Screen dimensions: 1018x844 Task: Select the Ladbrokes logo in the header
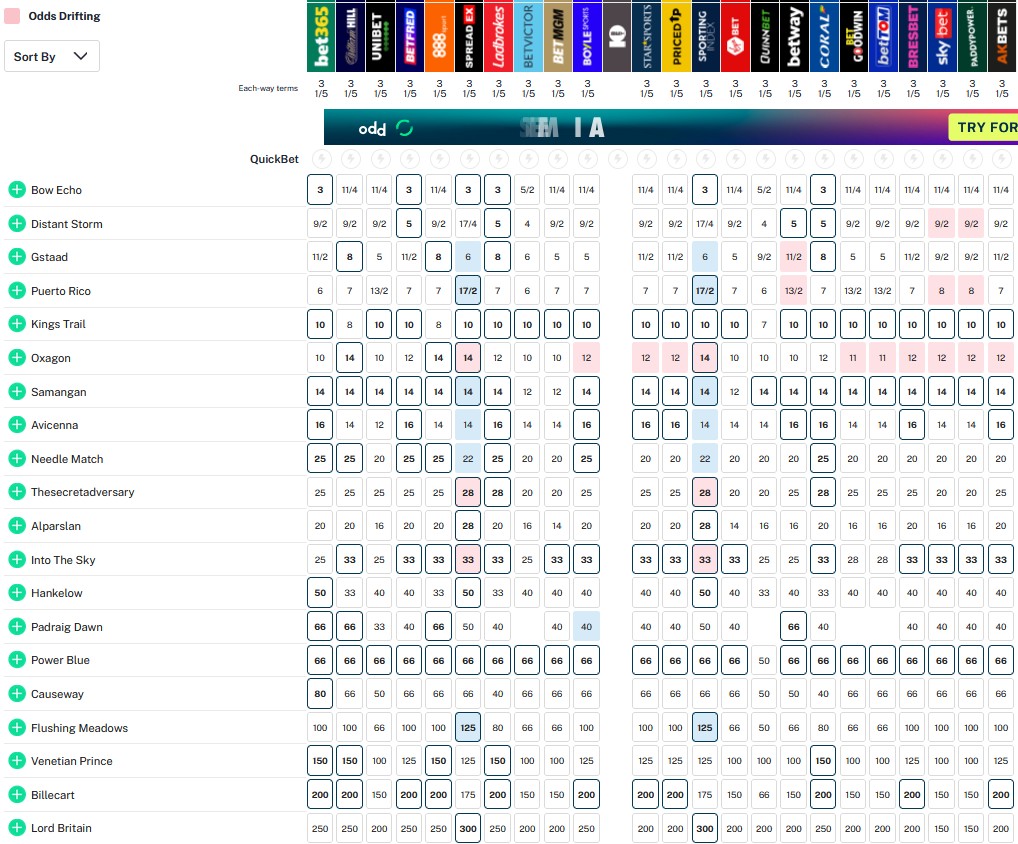(x=498, y=36)
